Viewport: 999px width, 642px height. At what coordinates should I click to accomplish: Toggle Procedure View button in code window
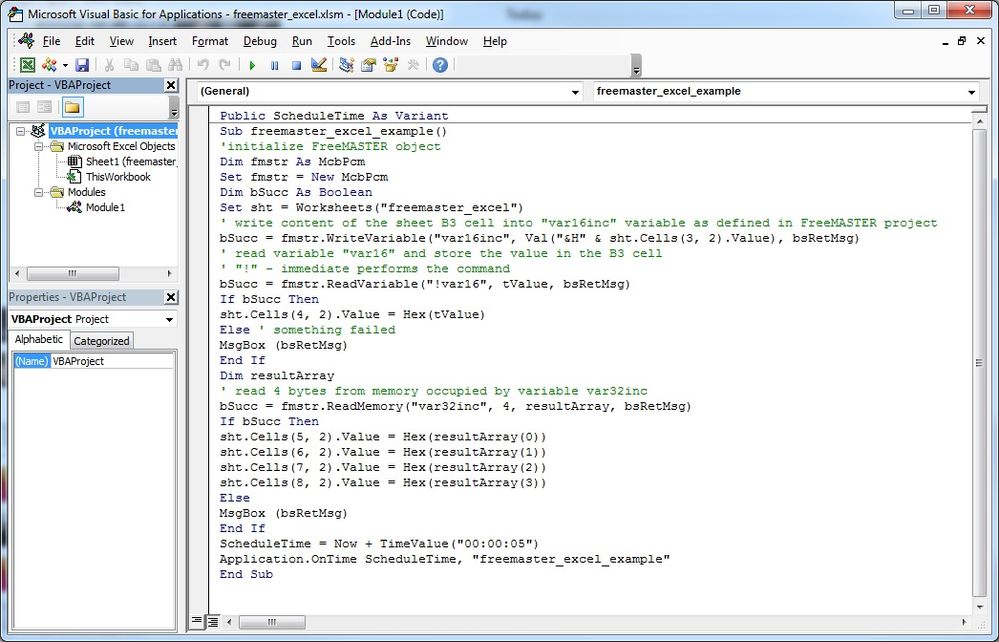tap(196, 621)
